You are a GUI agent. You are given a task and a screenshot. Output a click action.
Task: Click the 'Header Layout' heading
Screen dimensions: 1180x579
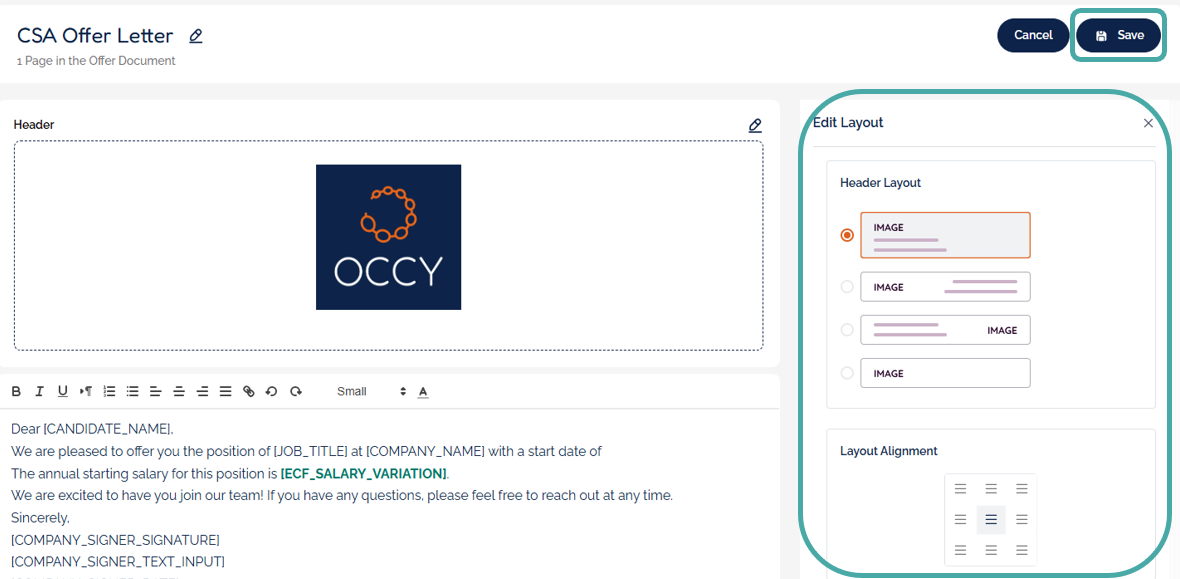coord(880,183)
